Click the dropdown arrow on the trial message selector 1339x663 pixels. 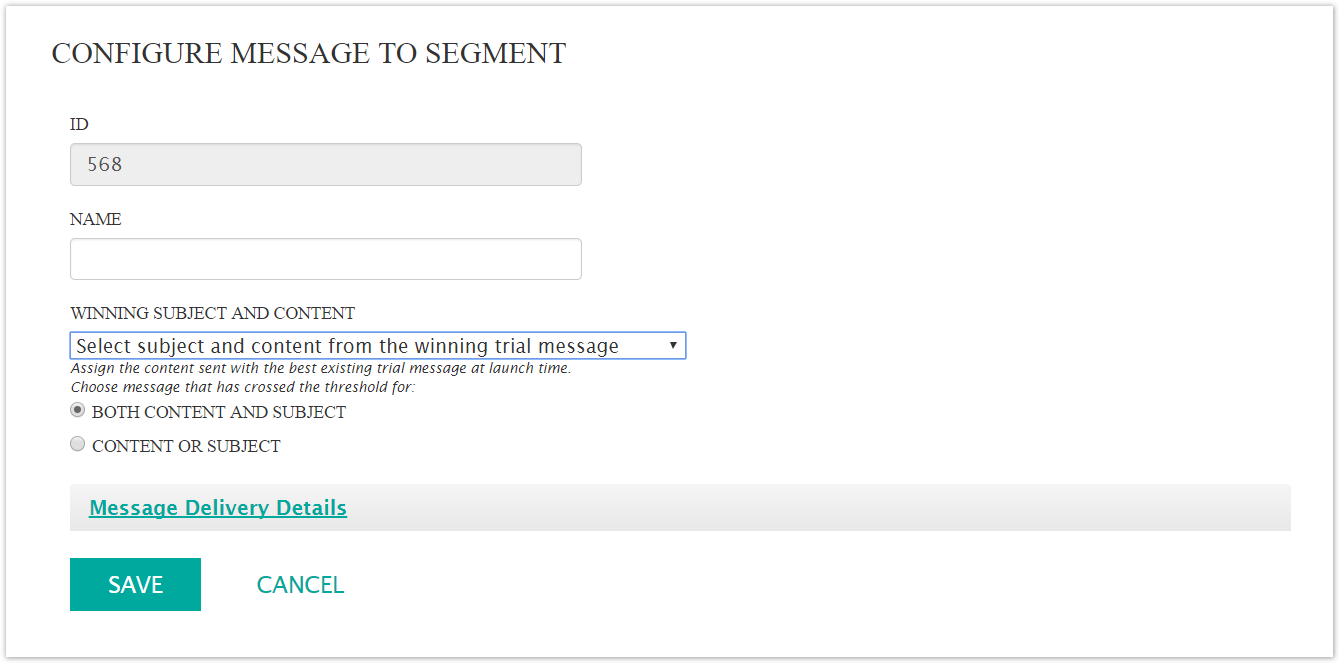675,345
